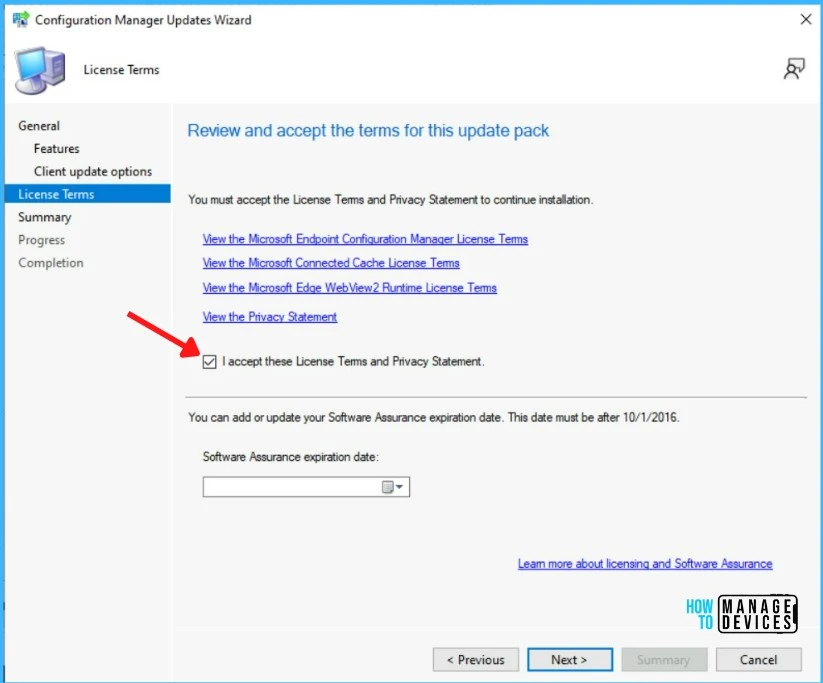
Task: Open Edge WebView2 Runtime License Terms link
Action: click(x=350, y=288)
